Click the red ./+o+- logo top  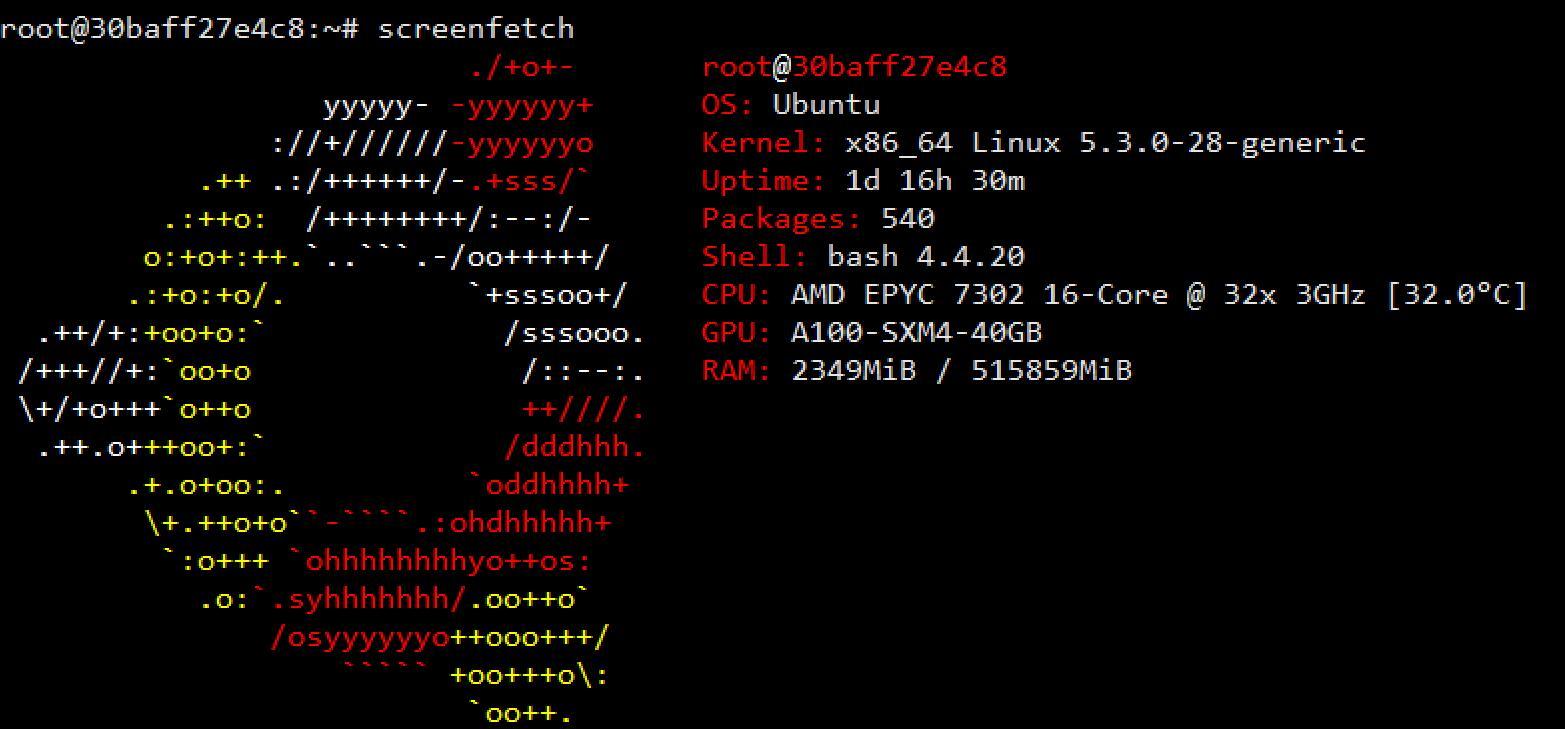(521, 67)
